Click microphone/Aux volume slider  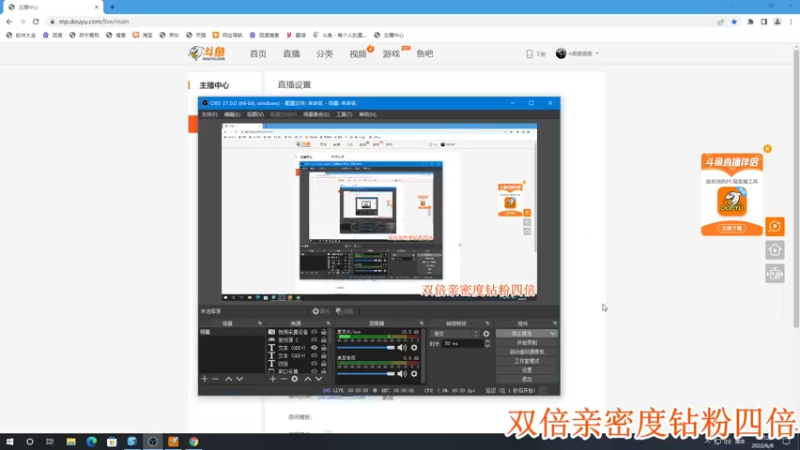click(366, 347)
